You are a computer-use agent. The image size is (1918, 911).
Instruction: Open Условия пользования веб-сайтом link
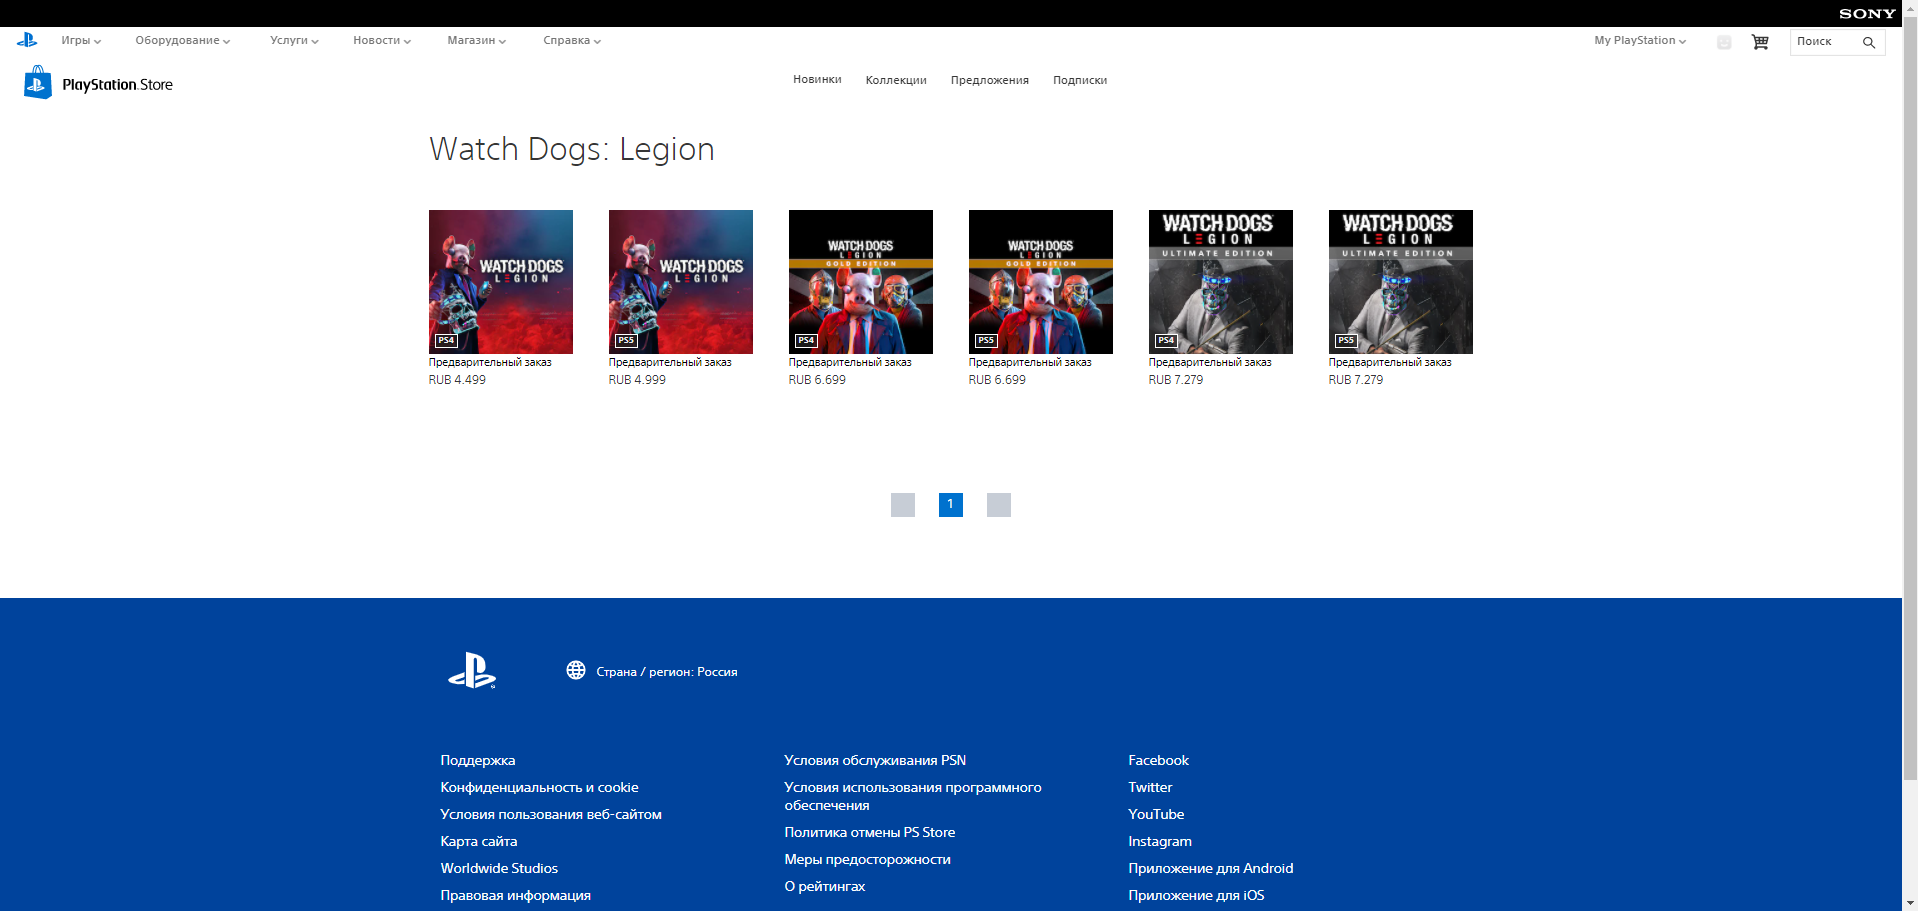(x=551, y=815)
